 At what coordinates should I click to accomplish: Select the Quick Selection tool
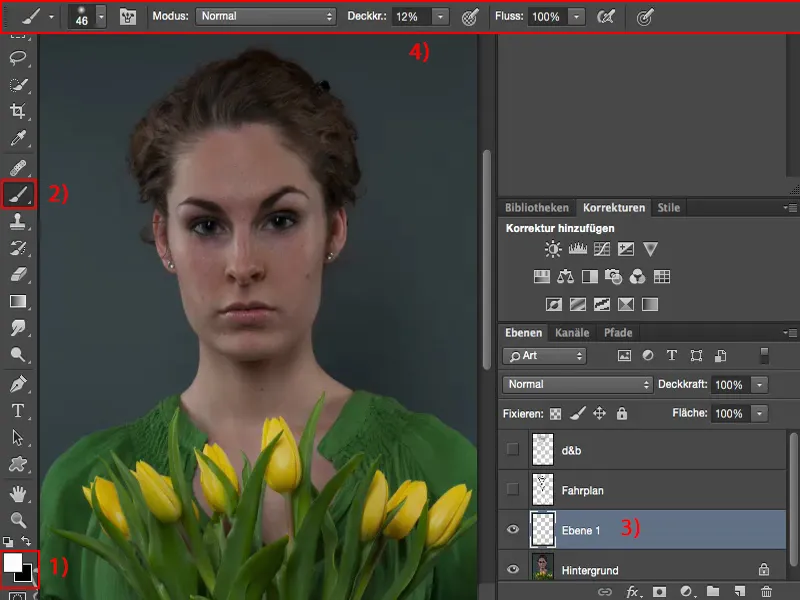18,84
